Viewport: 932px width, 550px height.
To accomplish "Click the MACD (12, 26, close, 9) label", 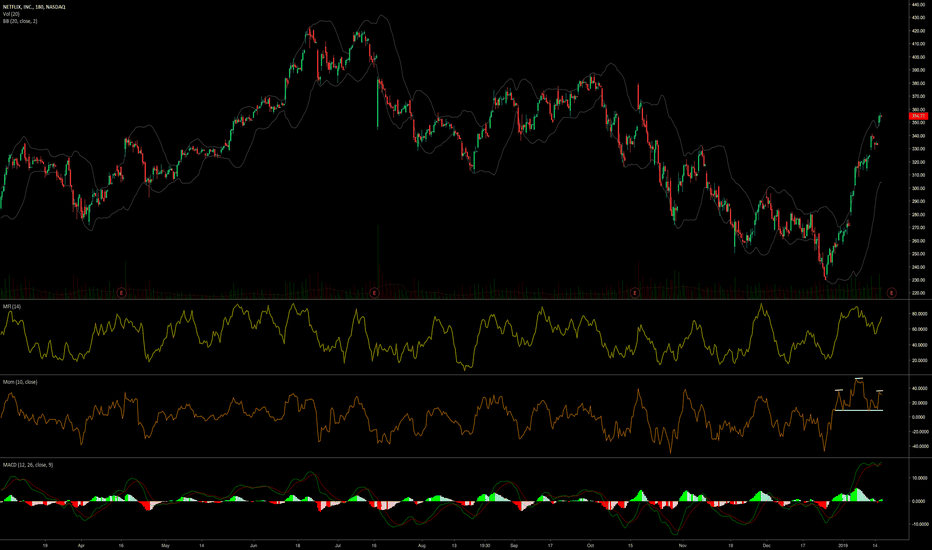I will [x=28, y=464].
